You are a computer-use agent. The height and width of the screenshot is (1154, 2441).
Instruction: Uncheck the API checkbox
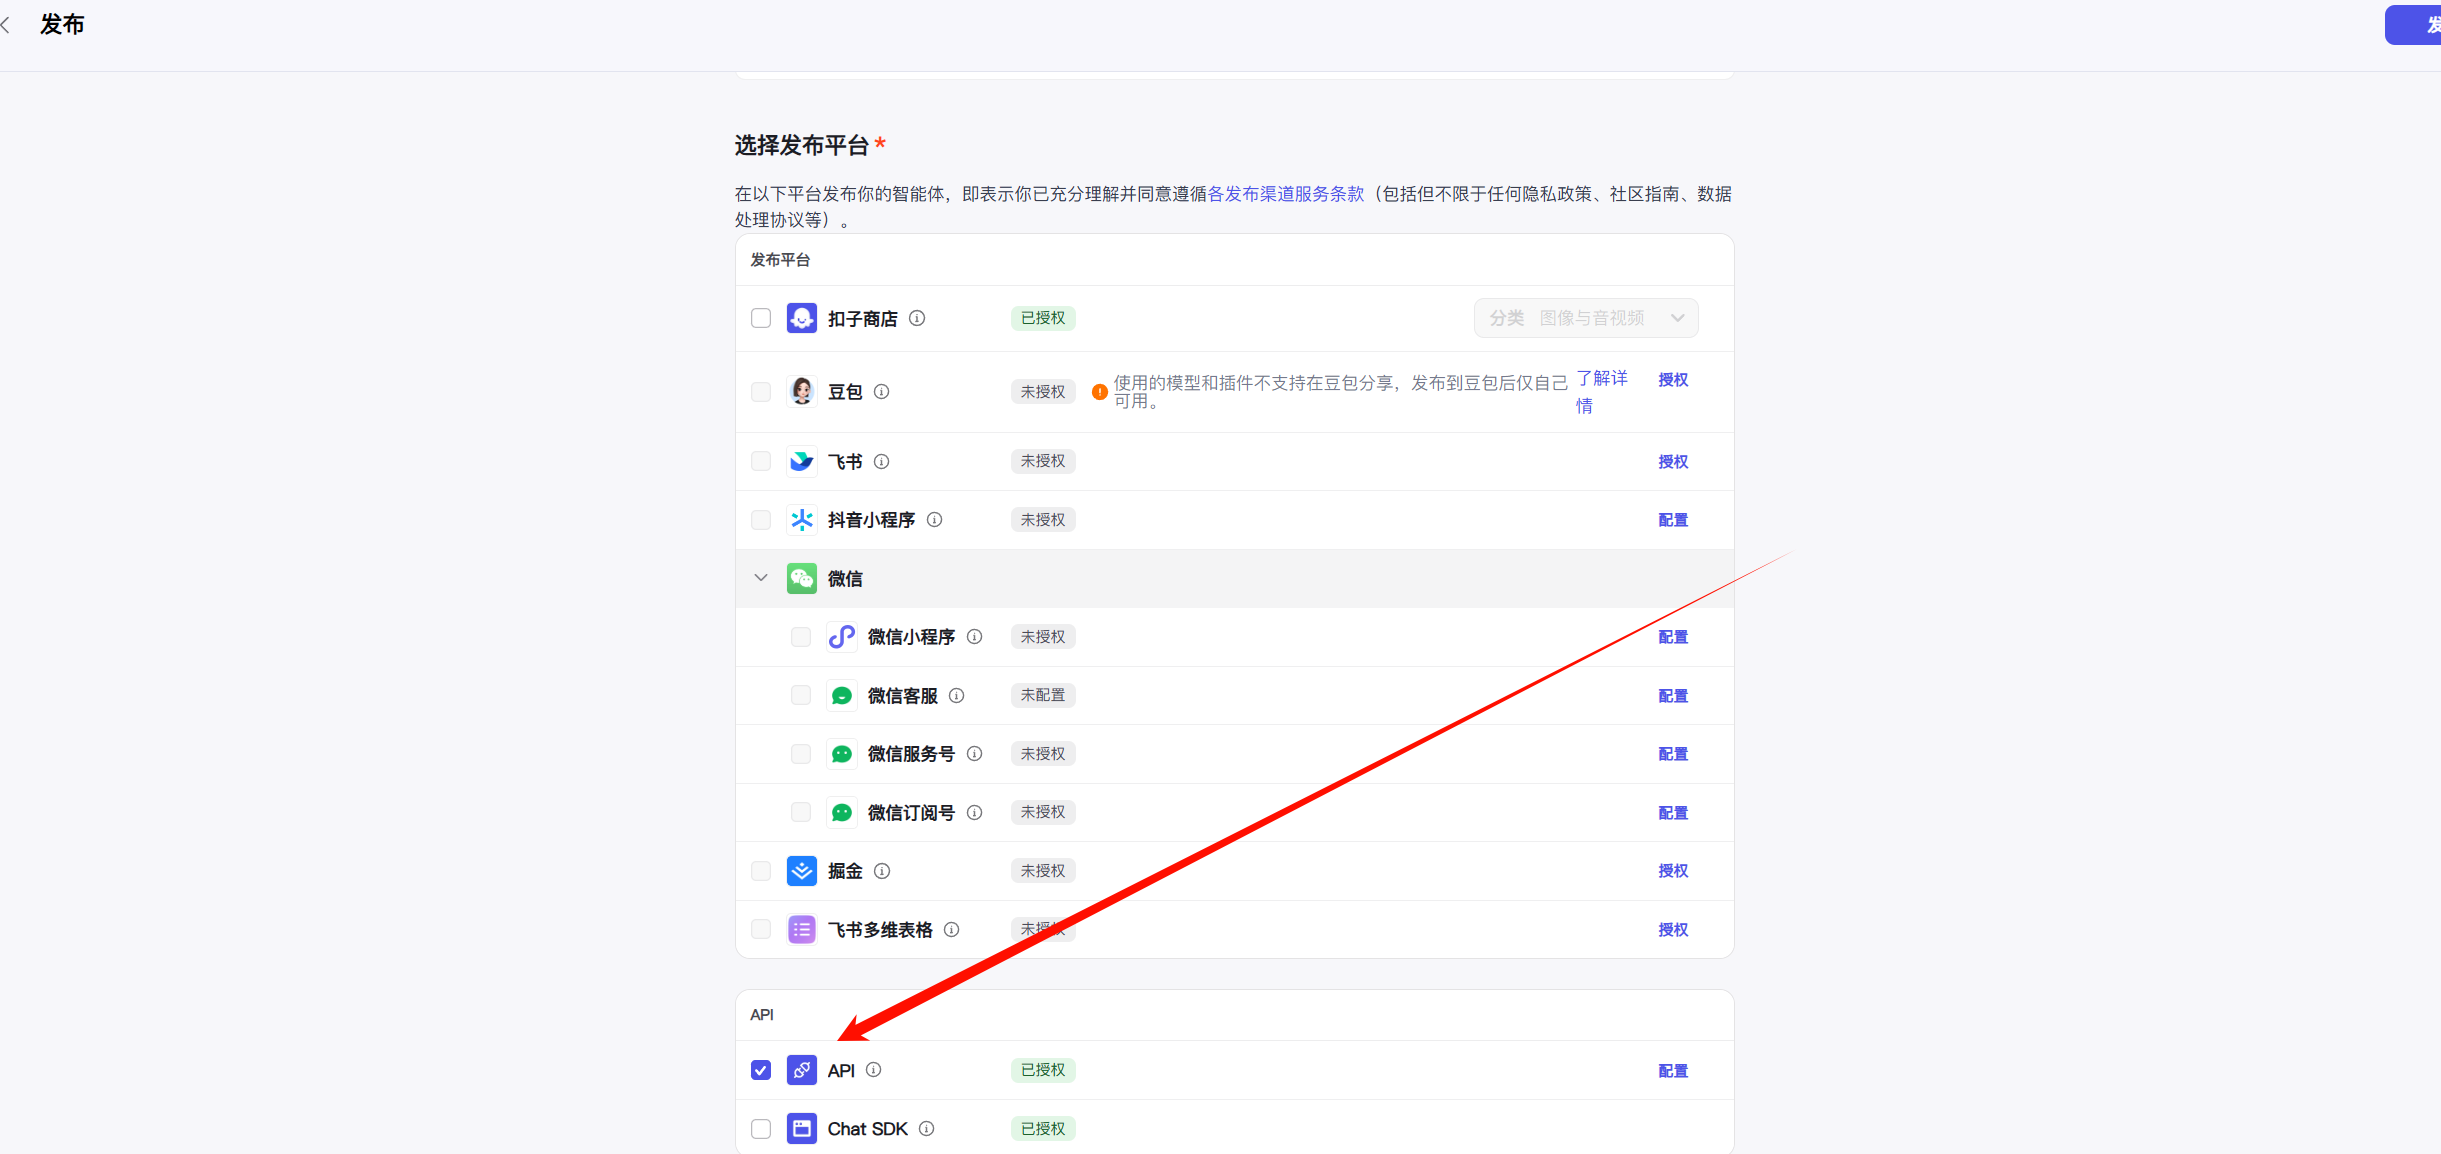[761, 1070]
